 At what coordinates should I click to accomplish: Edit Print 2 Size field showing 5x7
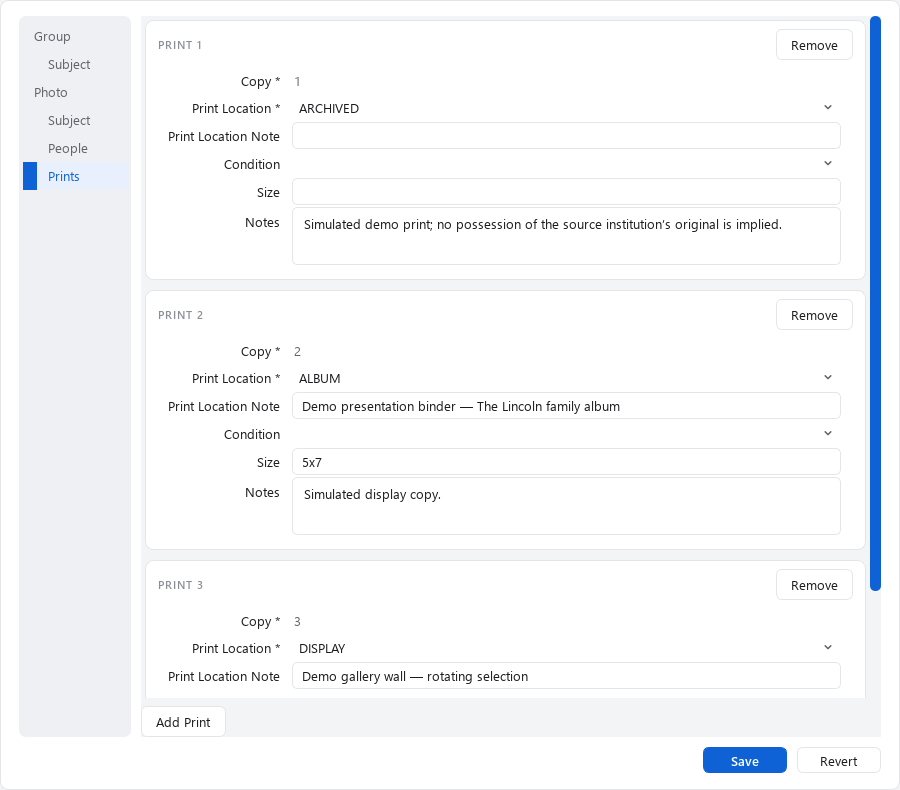(566, 462)
